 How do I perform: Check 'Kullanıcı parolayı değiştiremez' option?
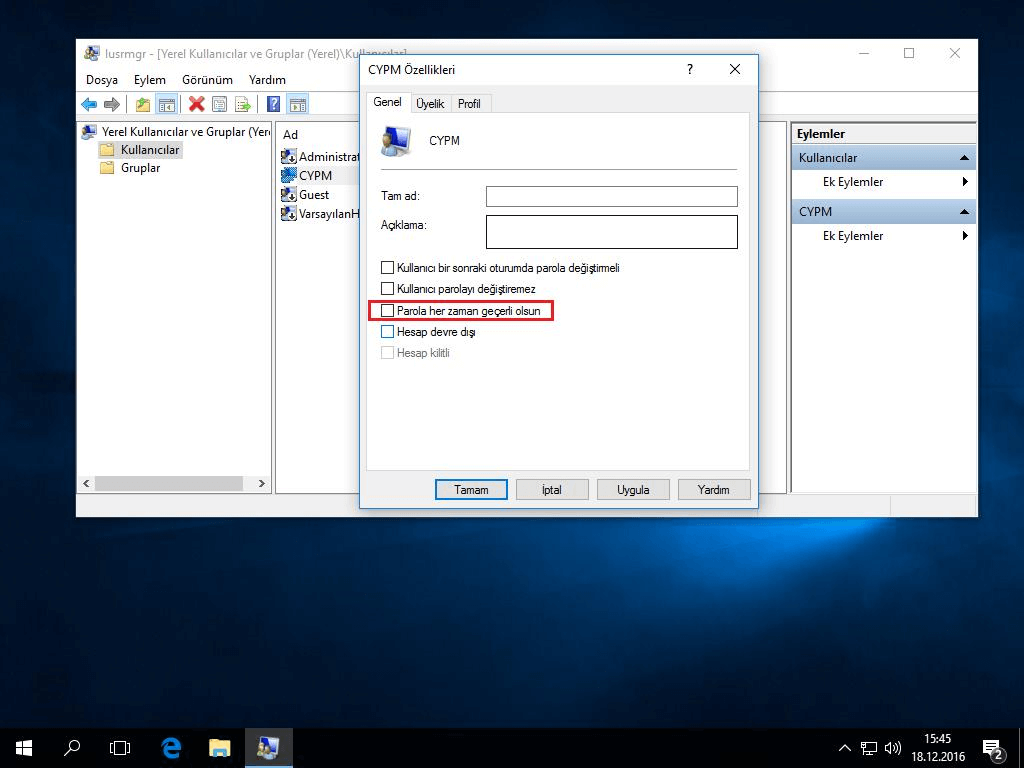388,289
